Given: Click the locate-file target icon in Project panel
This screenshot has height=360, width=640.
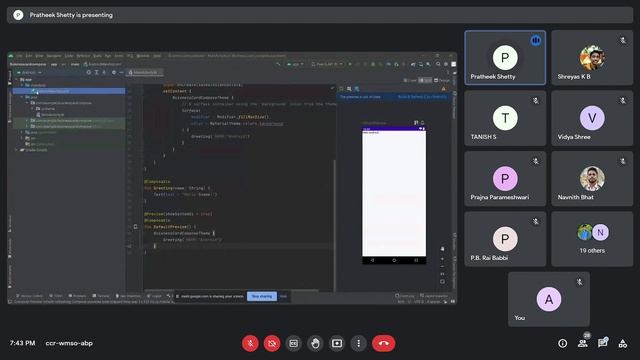Looking at the screenshot, I should coord(89,72).
